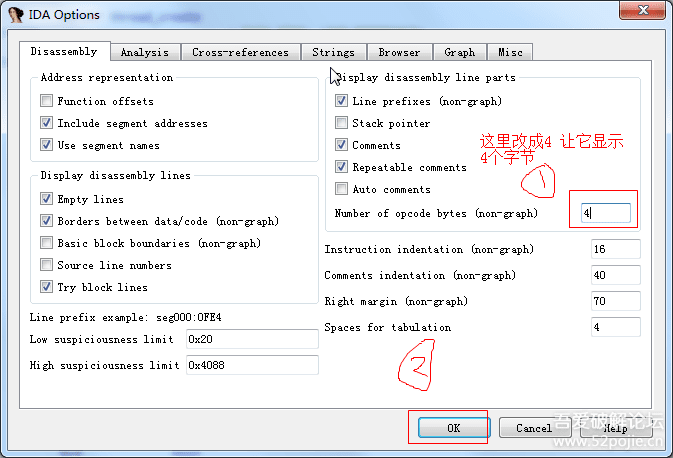Click the Display disassembly lines group label
This screenshot has height=458, width=673.
pyautogui.click(x=115, y=176)
